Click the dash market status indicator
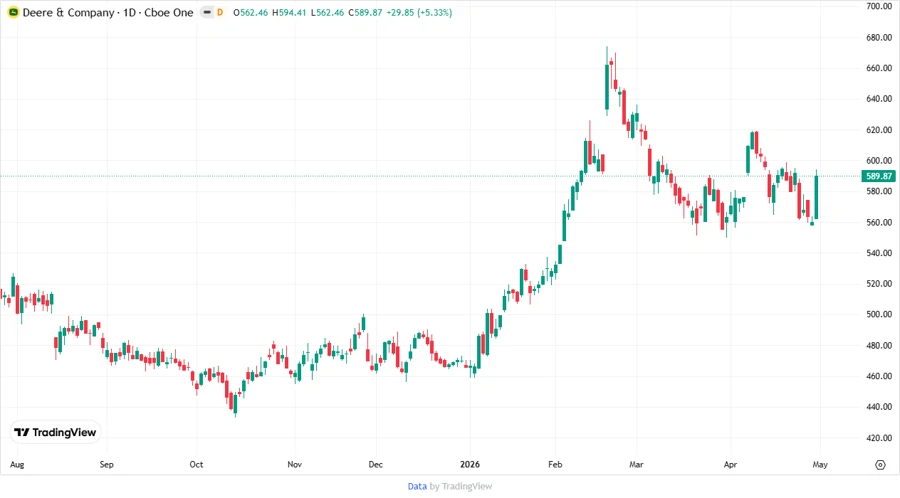This screenshot has width=900, height=498. [x=207, y=12]
